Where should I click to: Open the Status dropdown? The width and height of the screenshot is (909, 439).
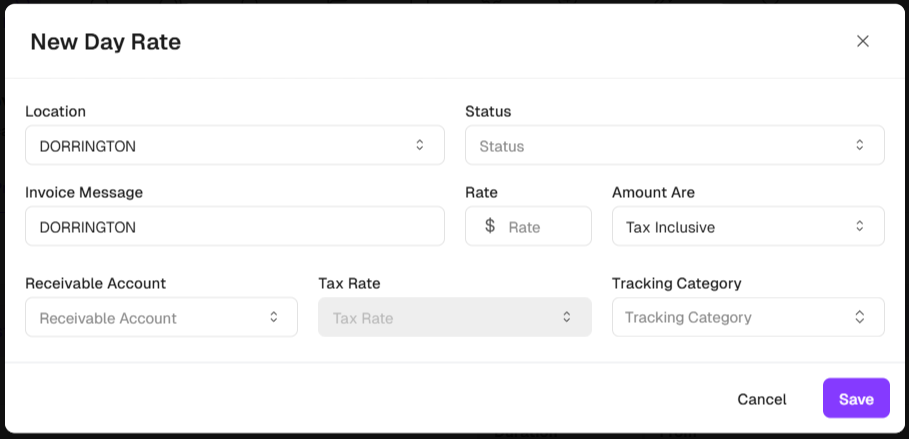point(660,145)
